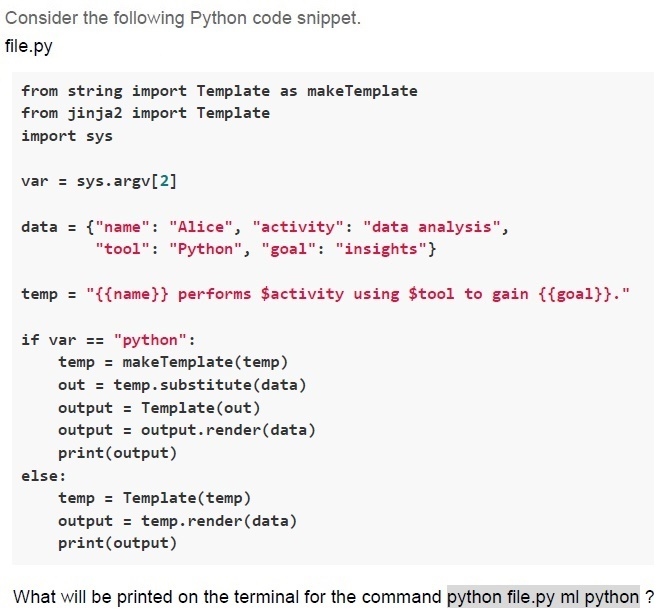Click the 'Consider the following Python code snippet' heading

pyautogui.click(x=183, y=18)
